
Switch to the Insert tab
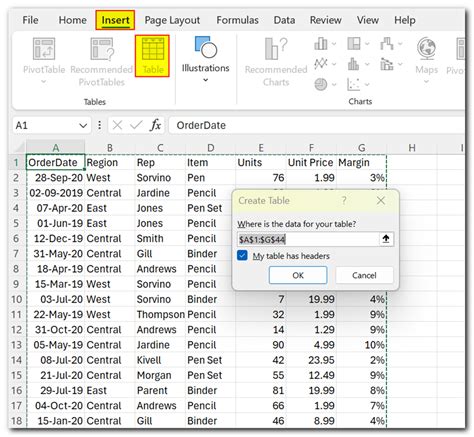115,20
